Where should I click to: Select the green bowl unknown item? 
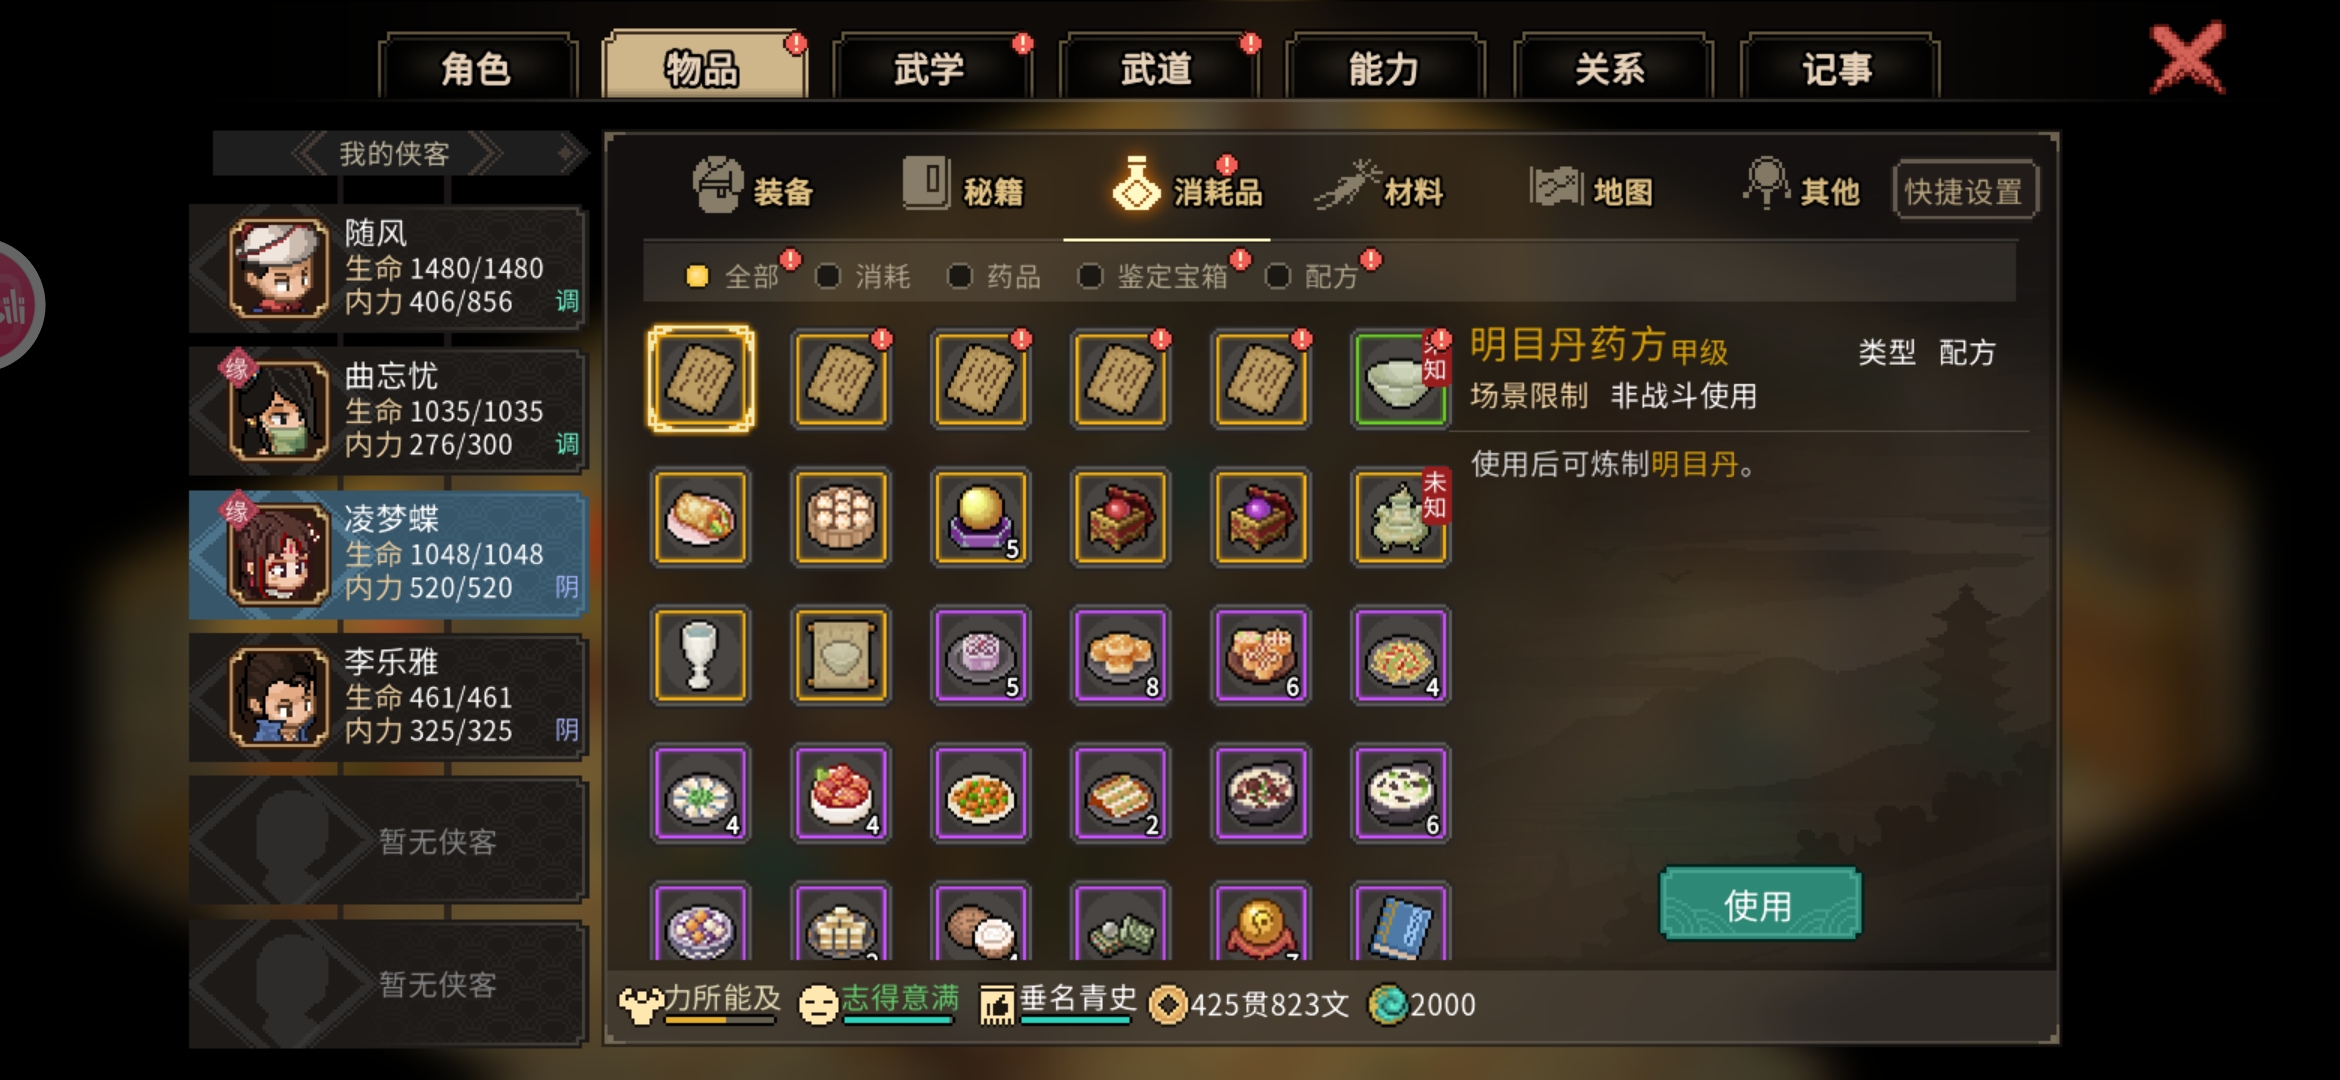(x=1400, y=379)
